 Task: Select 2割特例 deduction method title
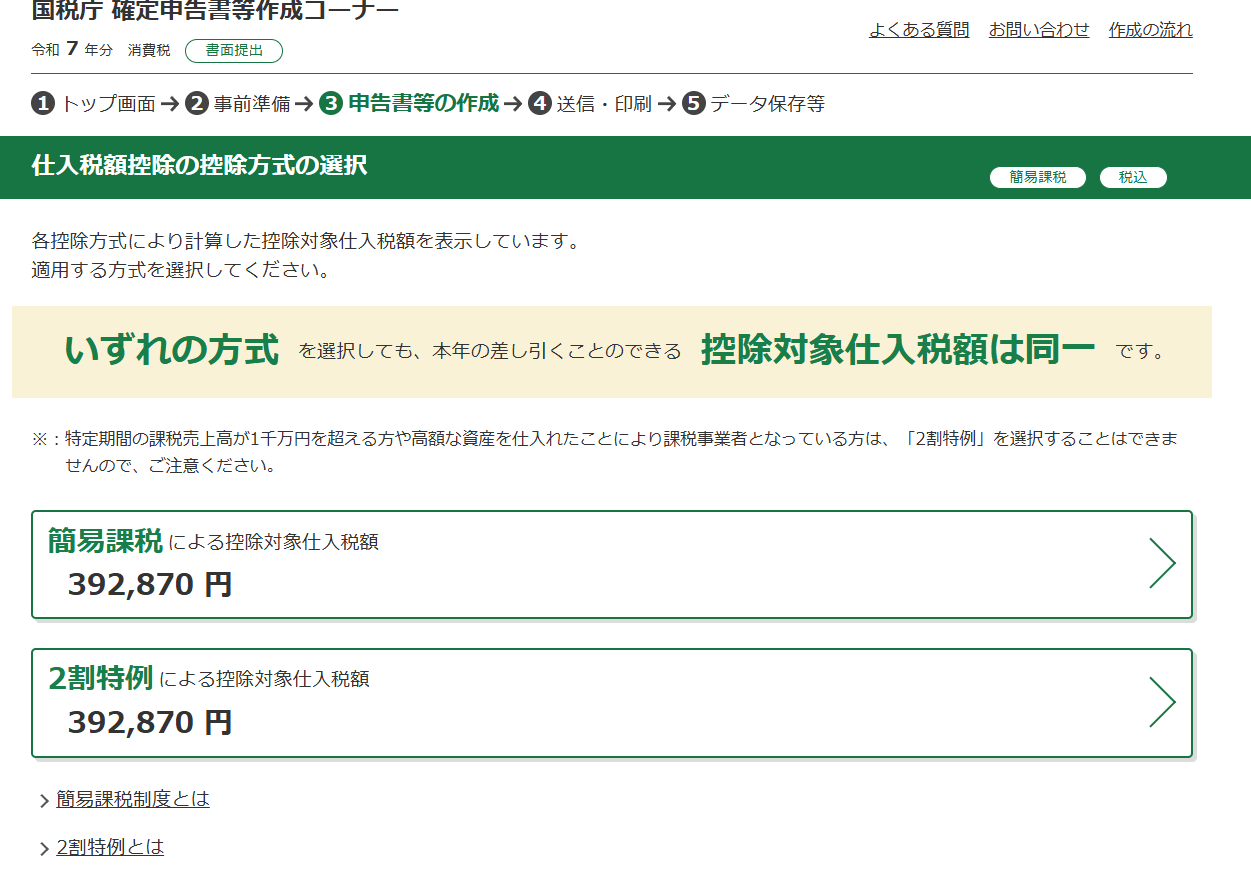click(x=100, y=679)
